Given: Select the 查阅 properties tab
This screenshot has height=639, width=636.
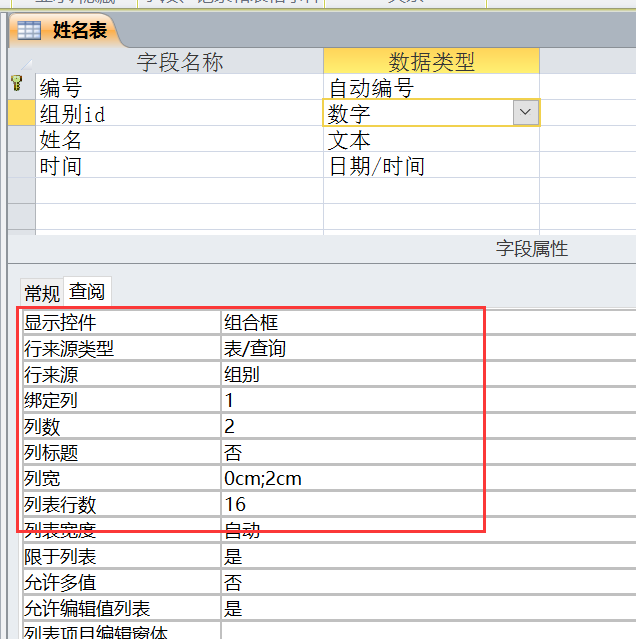Looking at the screenshot, I should (x=87, y=292).
